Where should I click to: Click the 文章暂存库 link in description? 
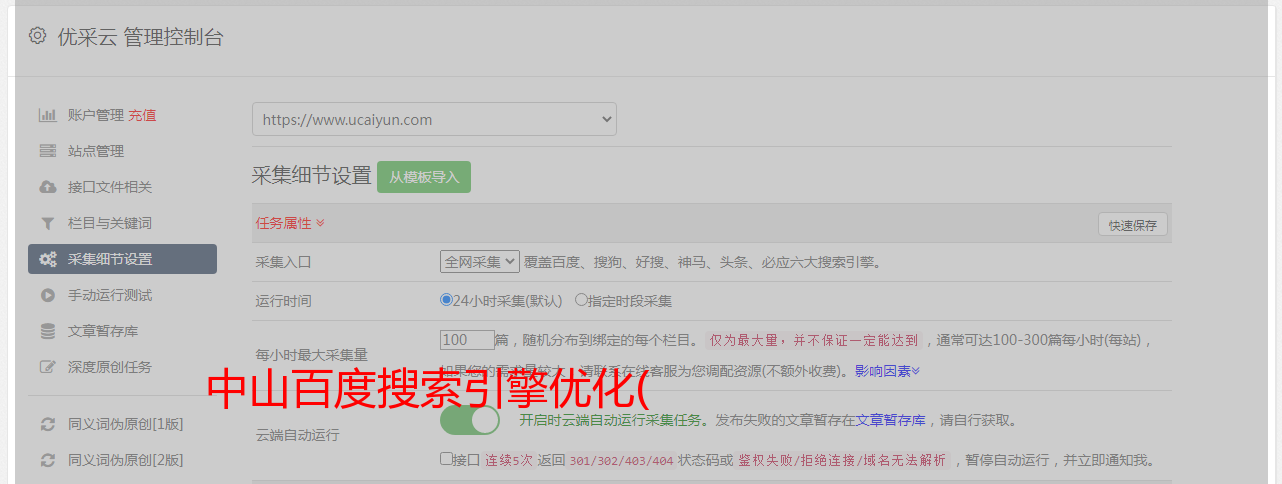tap(890, 420)
